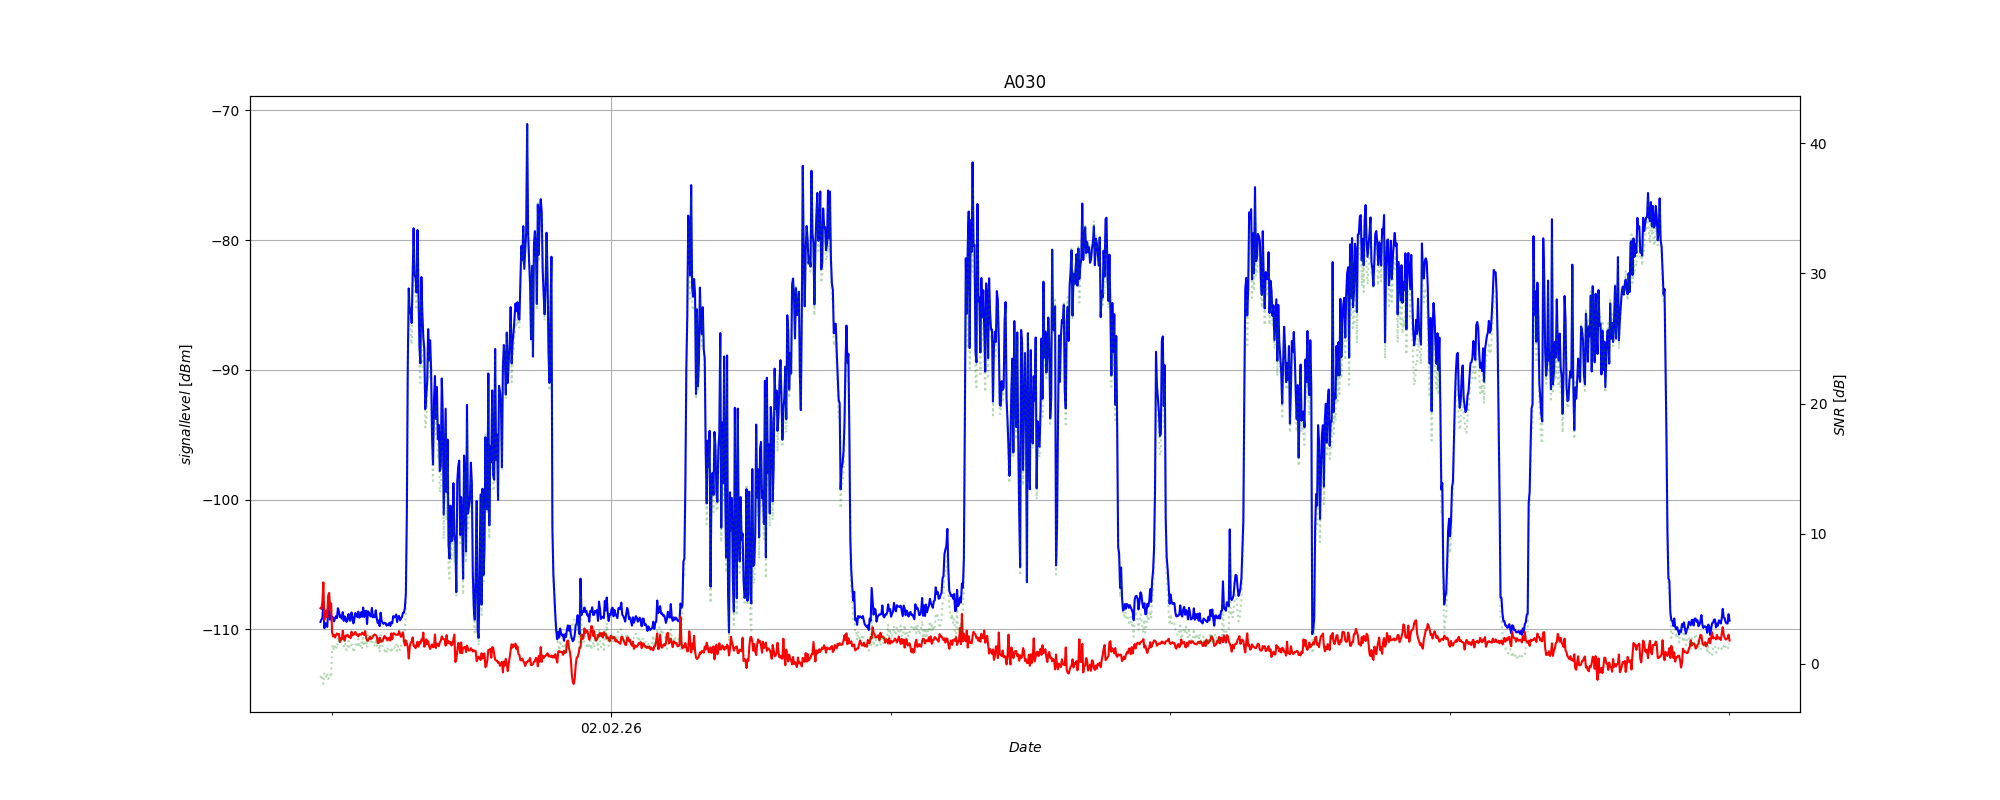Click the 10 tick on SNR axis
The width and height of the screenshot is (2000, 800).
pyautogui.click(x=1817, y=534)
